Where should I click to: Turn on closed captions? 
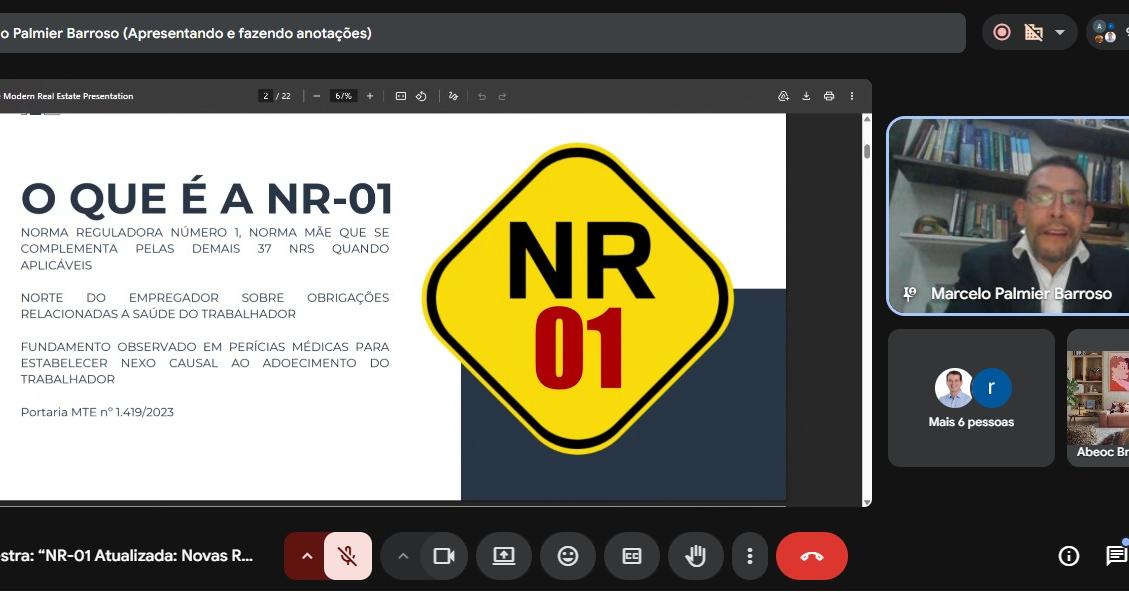click(x=632, y=556)
